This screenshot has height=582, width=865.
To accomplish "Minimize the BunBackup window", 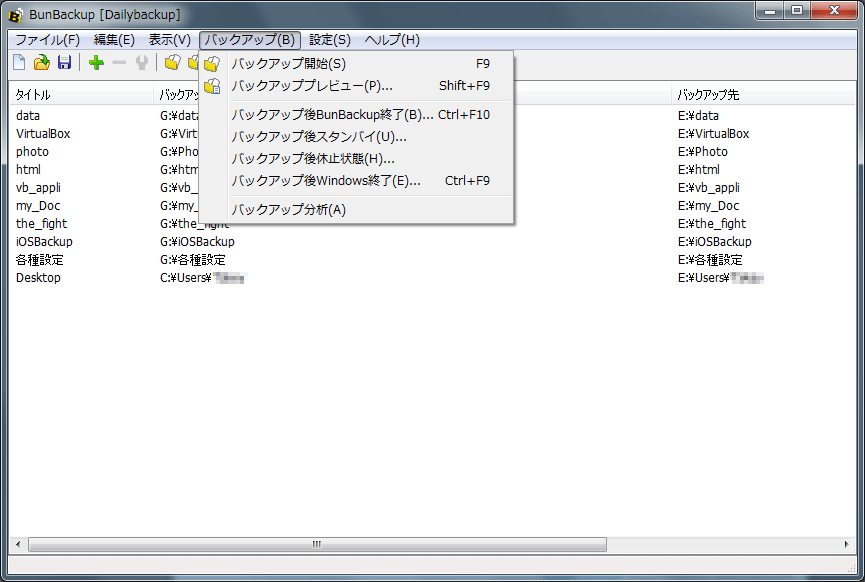I will click(770, 10).
